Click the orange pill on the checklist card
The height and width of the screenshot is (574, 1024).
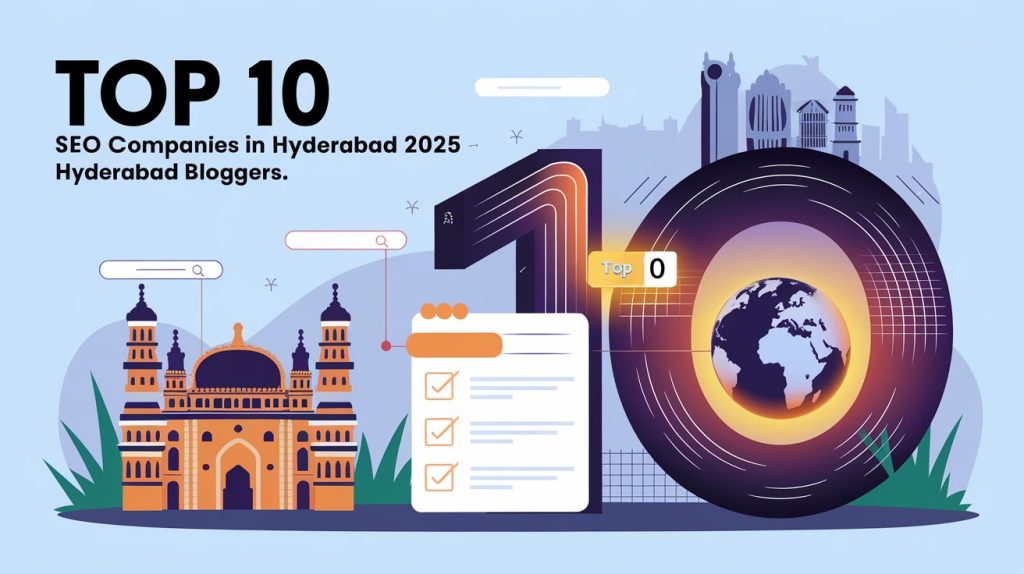pos(454,345)
